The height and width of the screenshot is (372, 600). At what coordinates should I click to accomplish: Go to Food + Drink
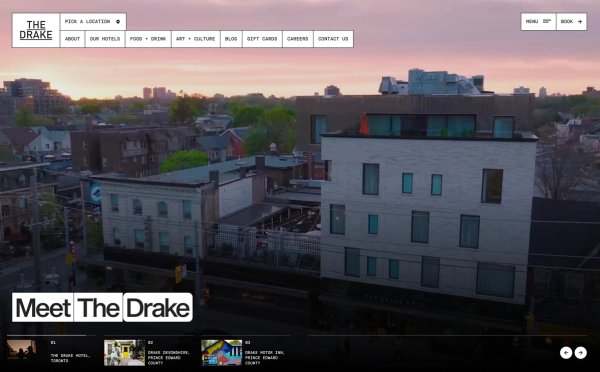[x=148, y=39]
